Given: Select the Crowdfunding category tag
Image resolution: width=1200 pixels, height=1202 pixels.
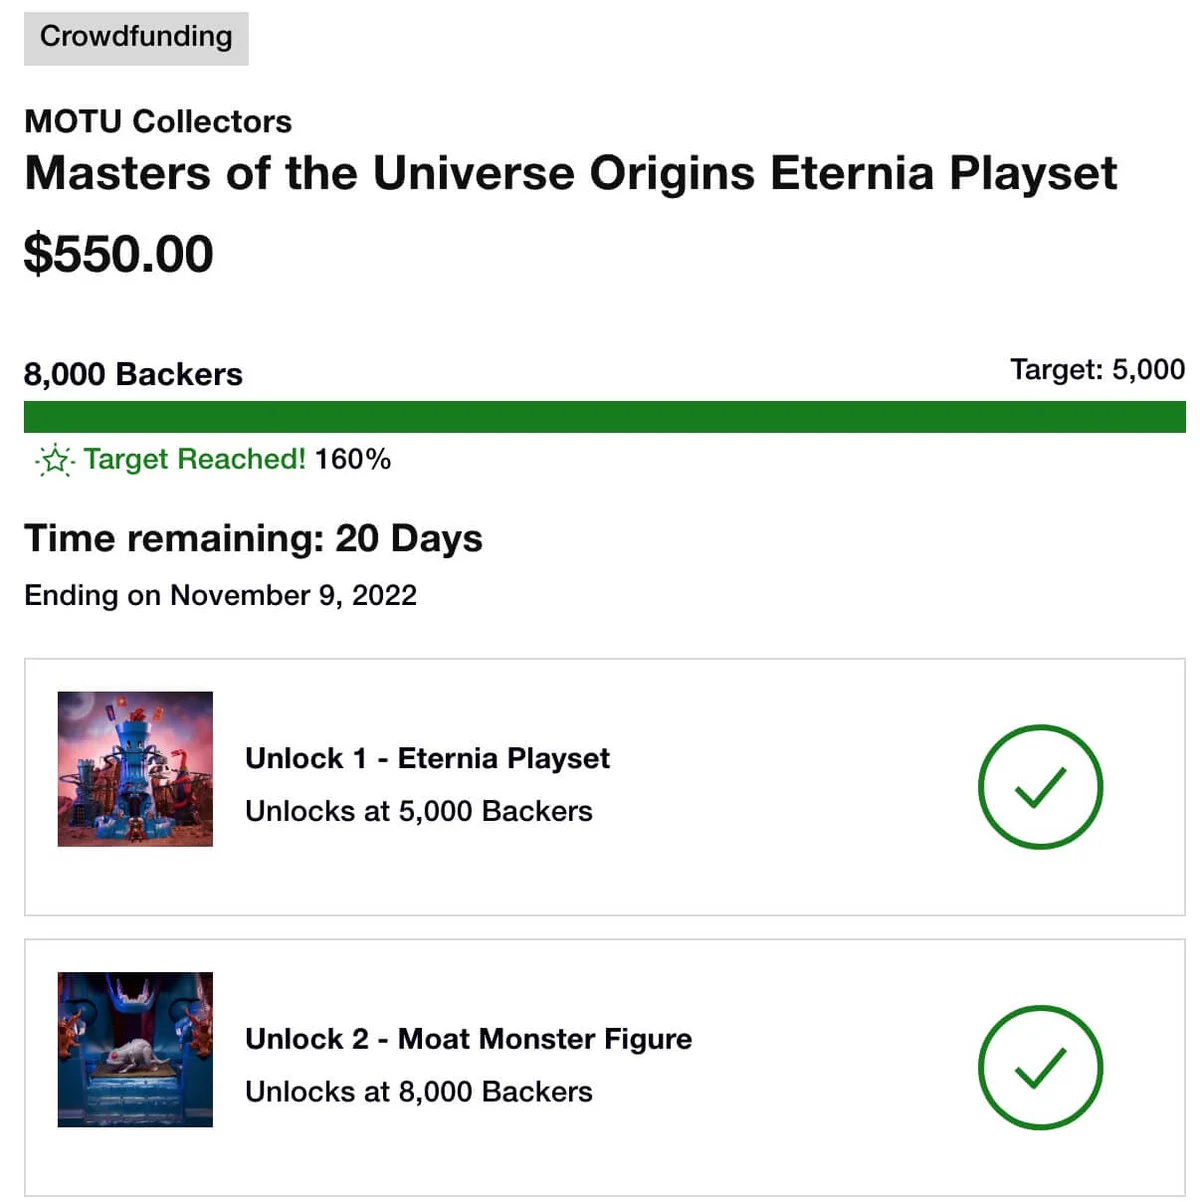Looking at the screenshot, I should [134, 37].
